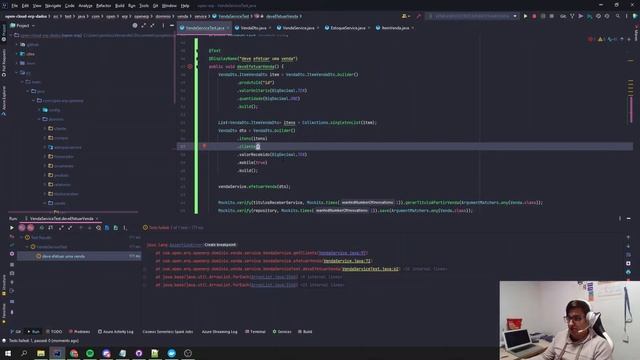Export test results from the Run toolbar
The height and width of the screenshot is (360, 640).
[x=116, y=228]
